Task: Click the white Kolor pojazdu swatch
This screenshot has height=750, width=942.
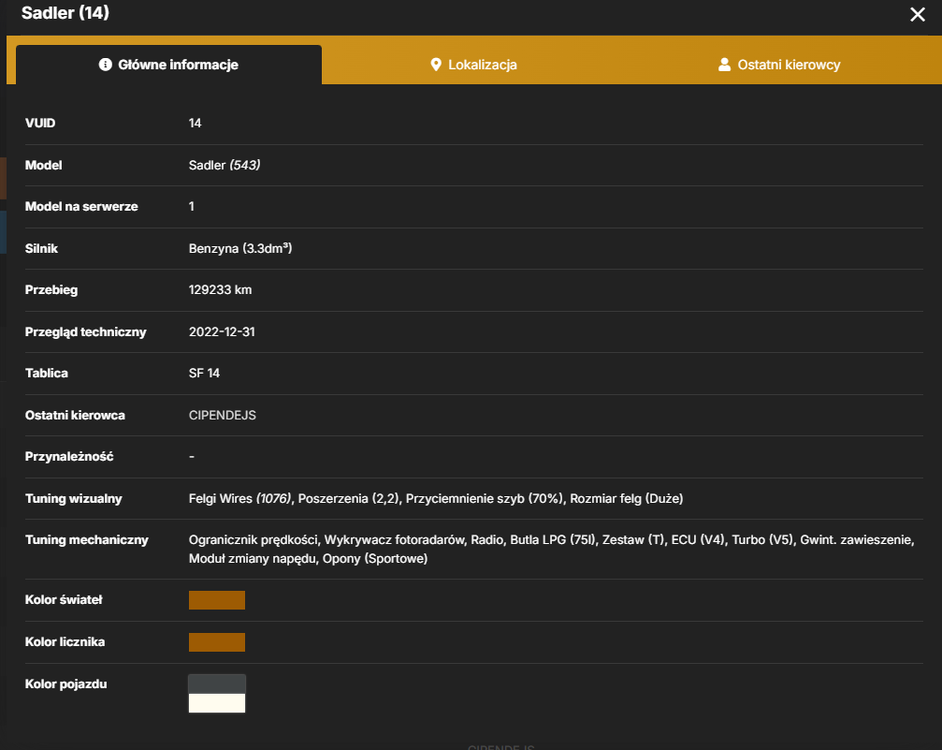Action: (217, 703)
